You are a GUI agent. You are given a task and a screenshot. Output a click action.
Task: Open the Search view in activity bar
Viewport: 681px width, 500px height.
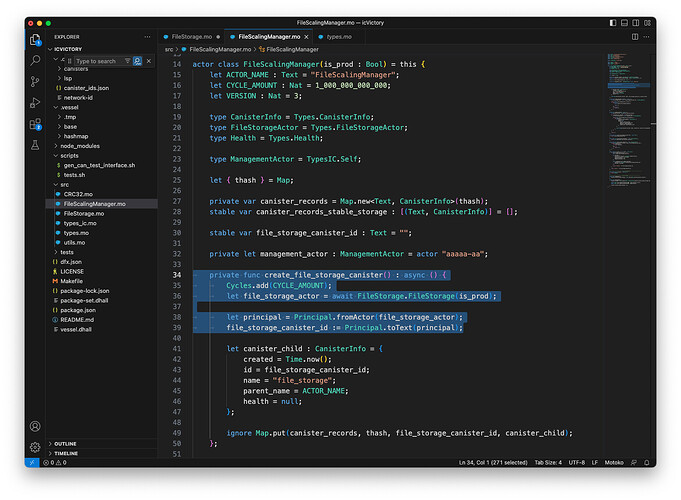(35, 60)
